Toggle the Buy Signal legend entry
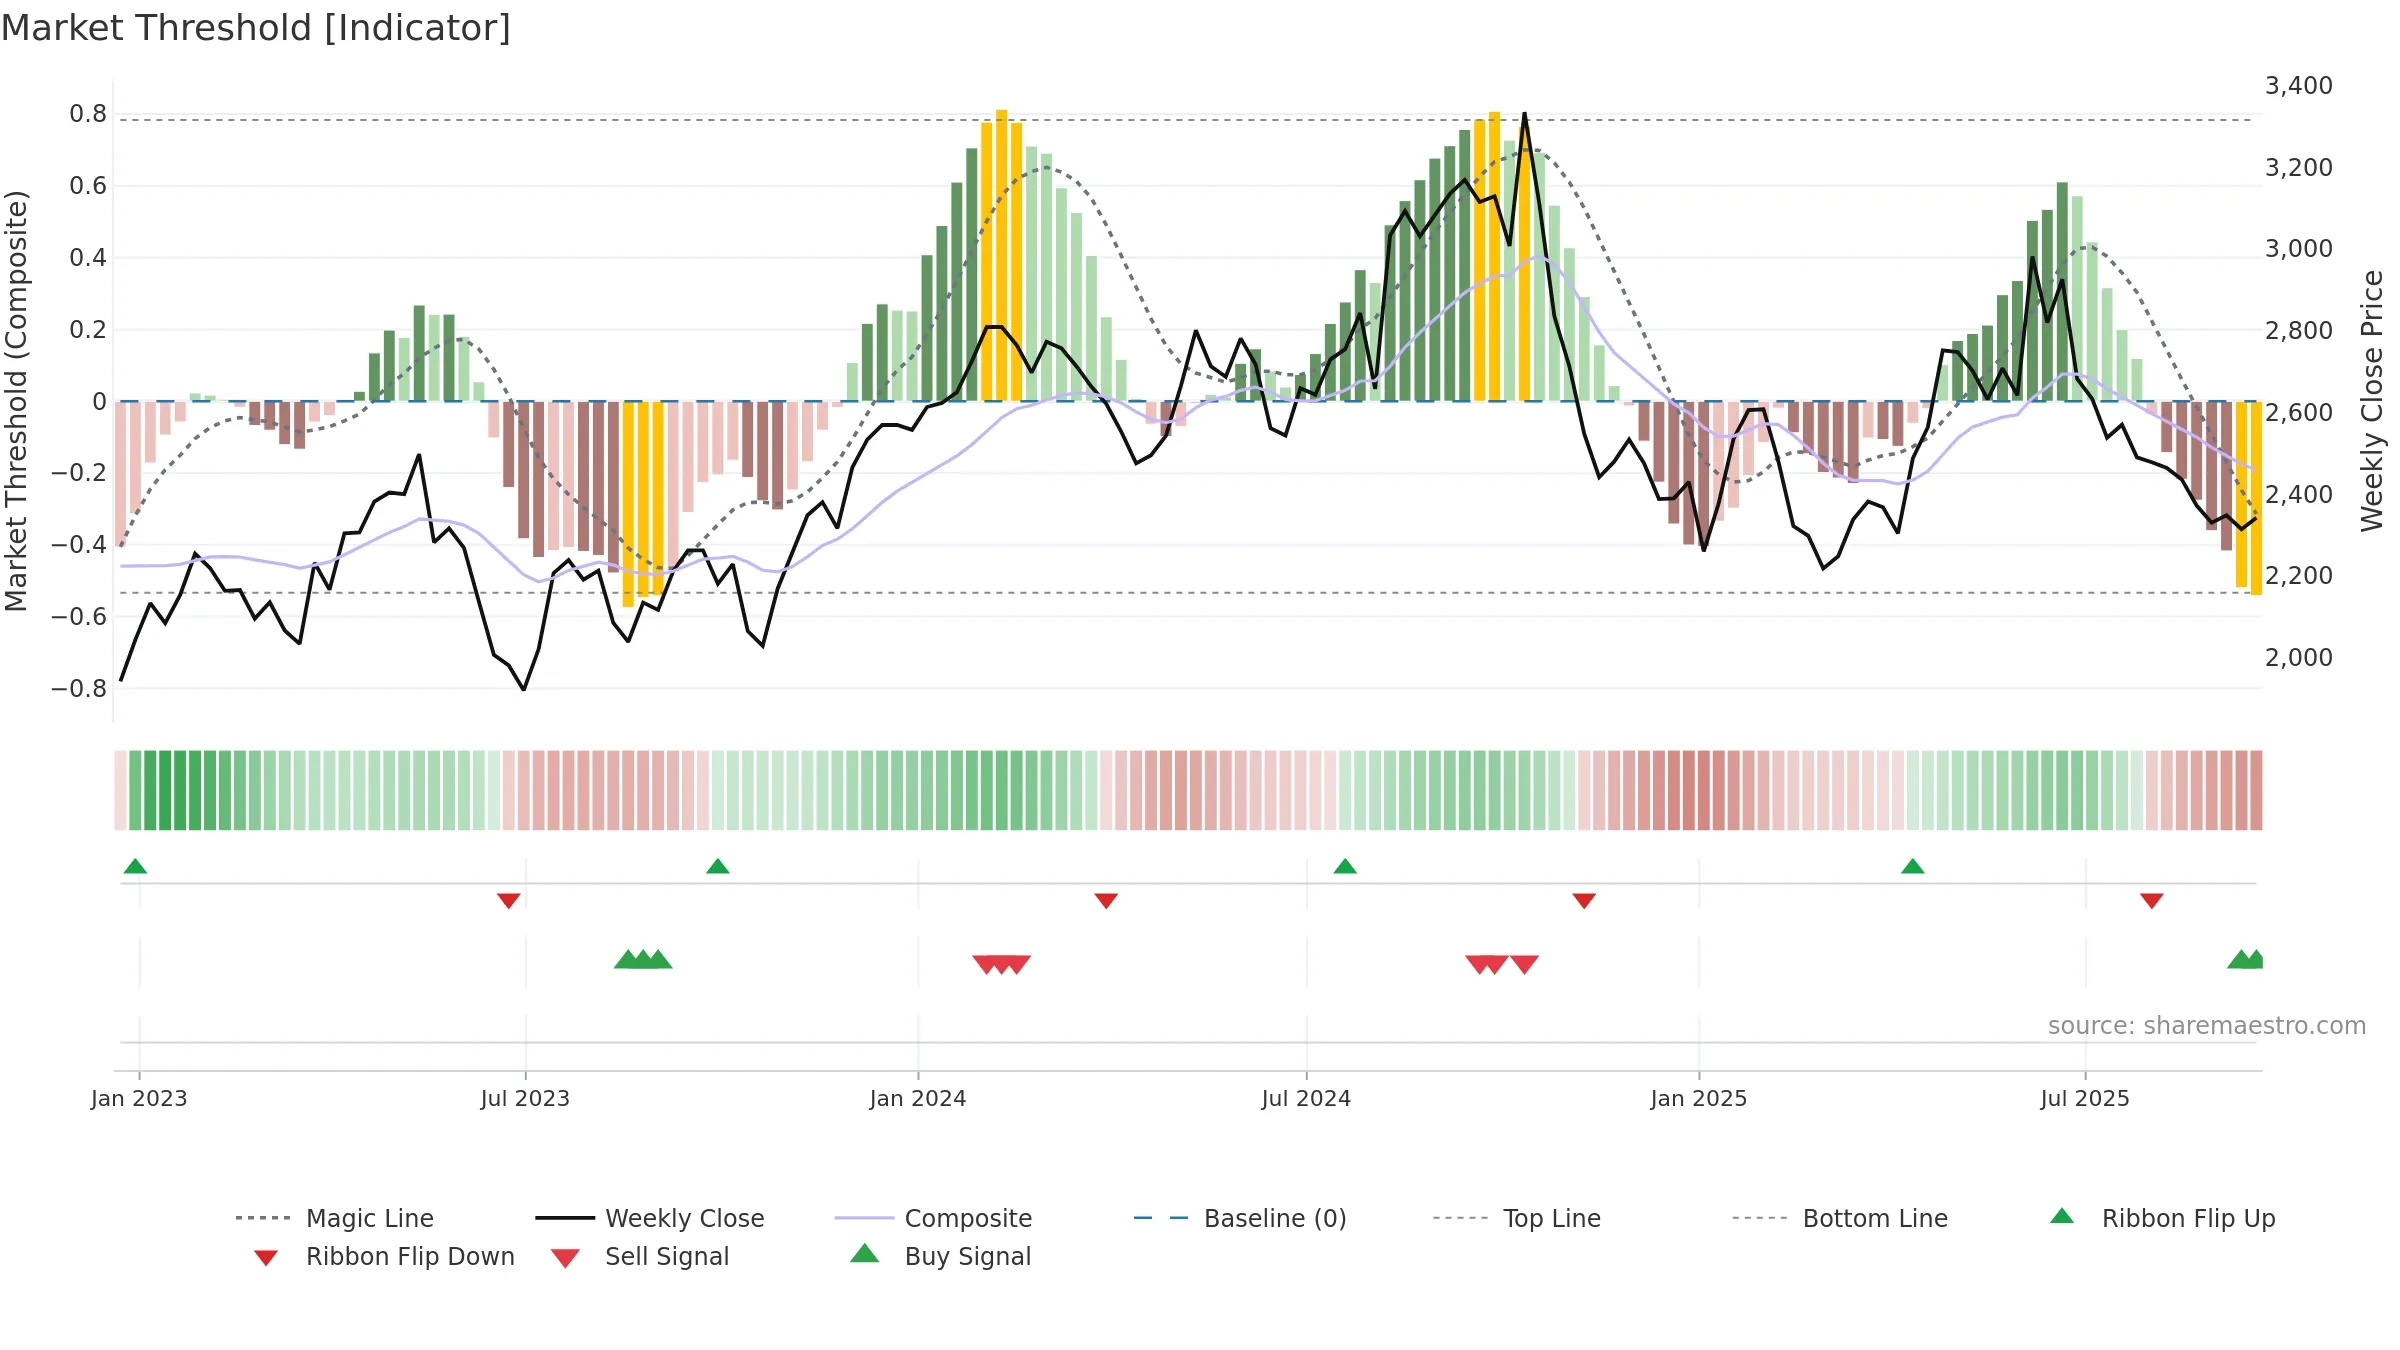This screenshot has width=2400, height=1350. tap(940, 1256)
